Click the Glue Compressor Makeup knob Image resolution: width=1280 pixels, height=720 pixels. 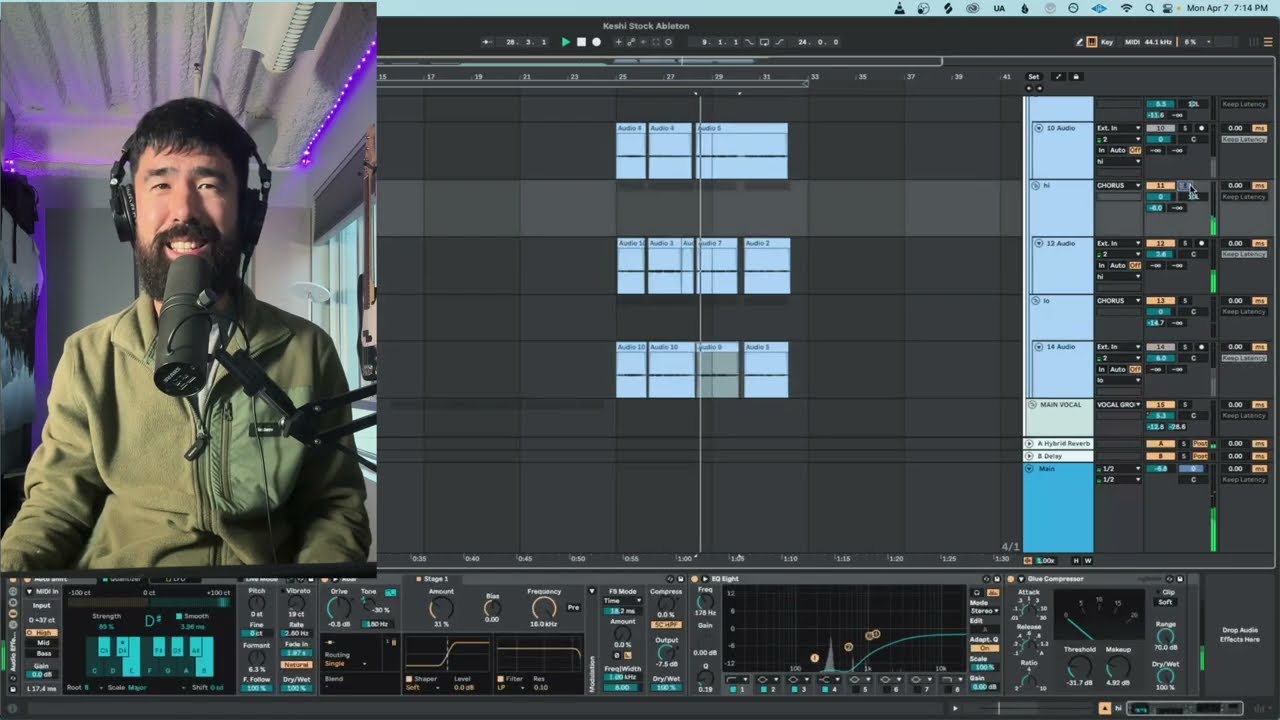coord(1118,666)
